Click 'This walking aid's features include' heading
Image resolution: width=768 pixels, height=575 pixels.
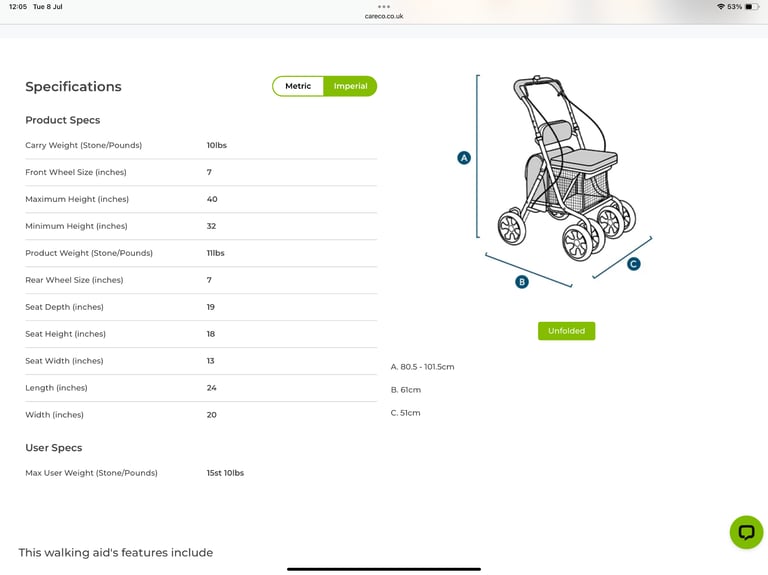pyautogui.click(x=116, y=552)
